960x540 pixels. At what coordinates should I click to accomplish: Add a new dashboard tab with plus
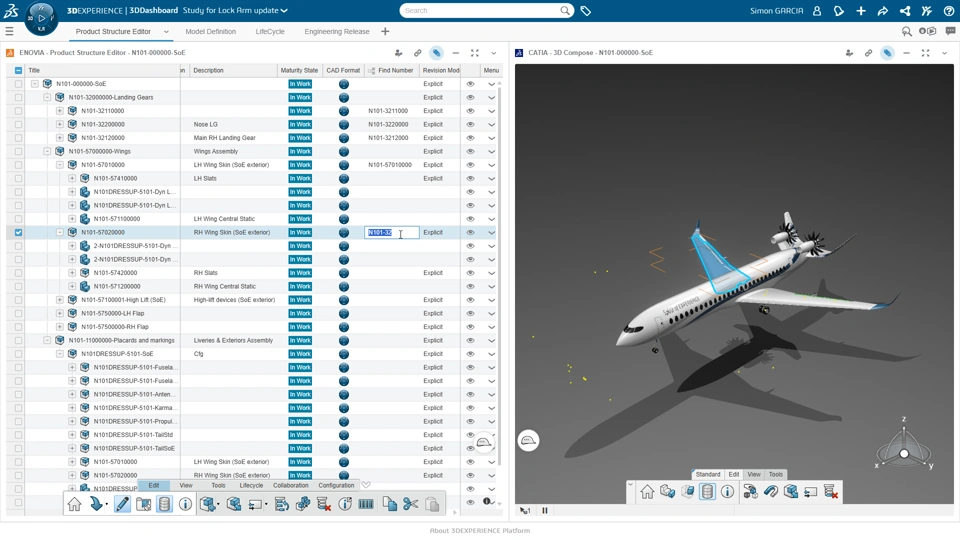tap(385, 31)
